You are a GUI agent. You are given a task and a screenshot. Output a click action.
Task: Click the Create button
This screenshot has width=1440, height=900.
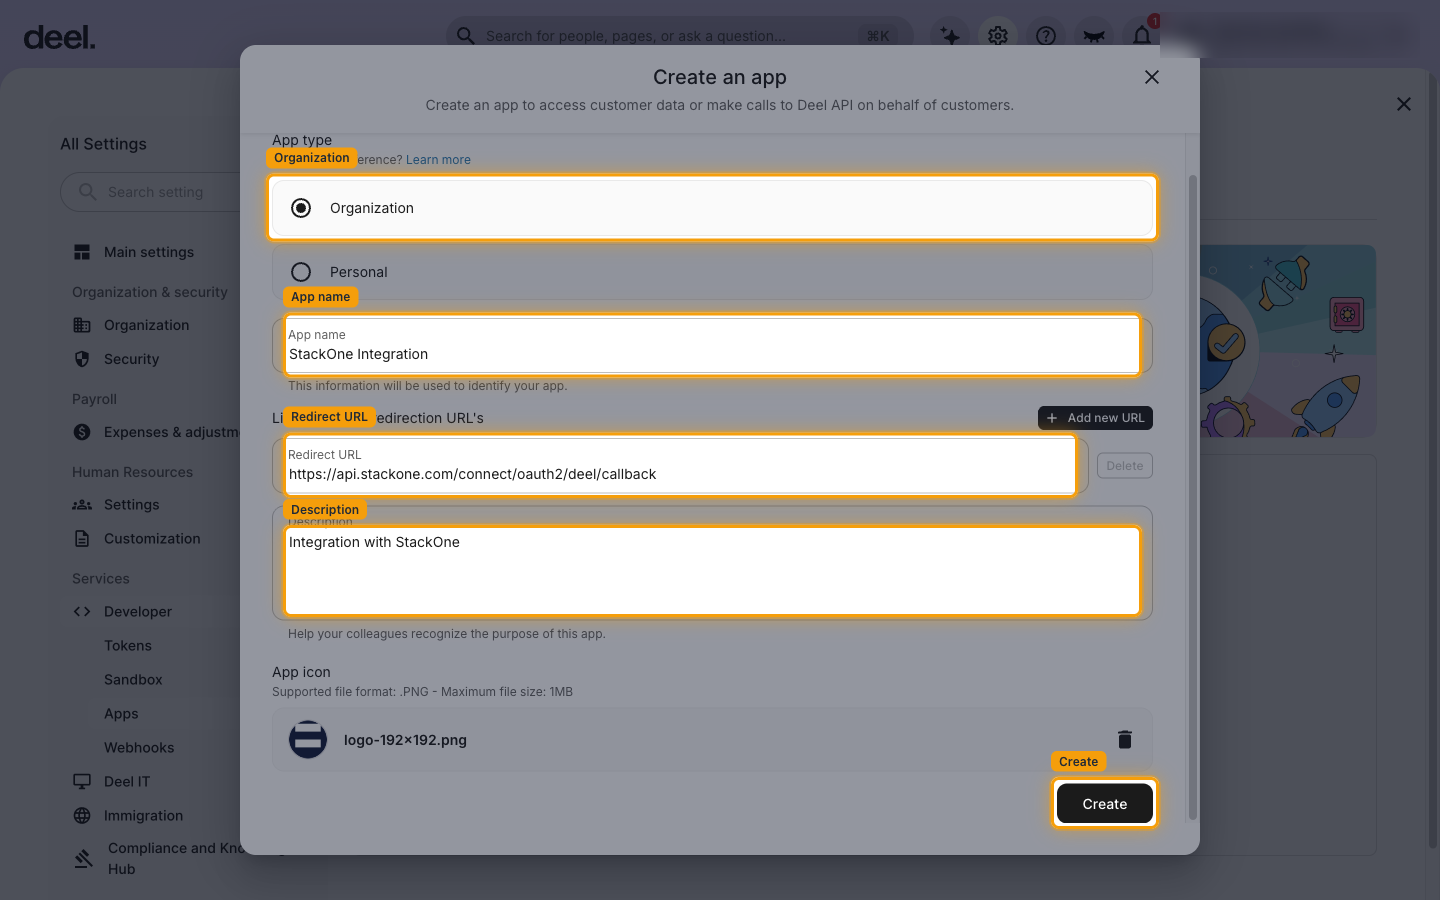(x=1105, y=804)
